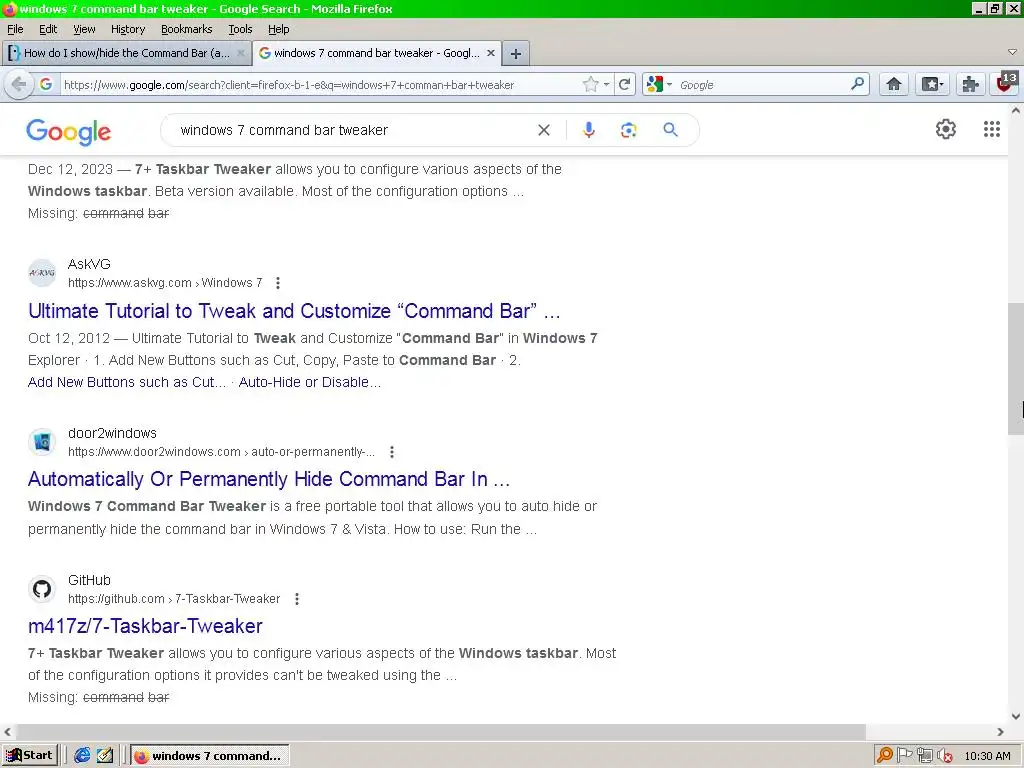Viewport: 1024px width, 768px height.
Task: Open the bookmark star dropdown arrow
Action: pyautogui.click(x=606, y=84)
